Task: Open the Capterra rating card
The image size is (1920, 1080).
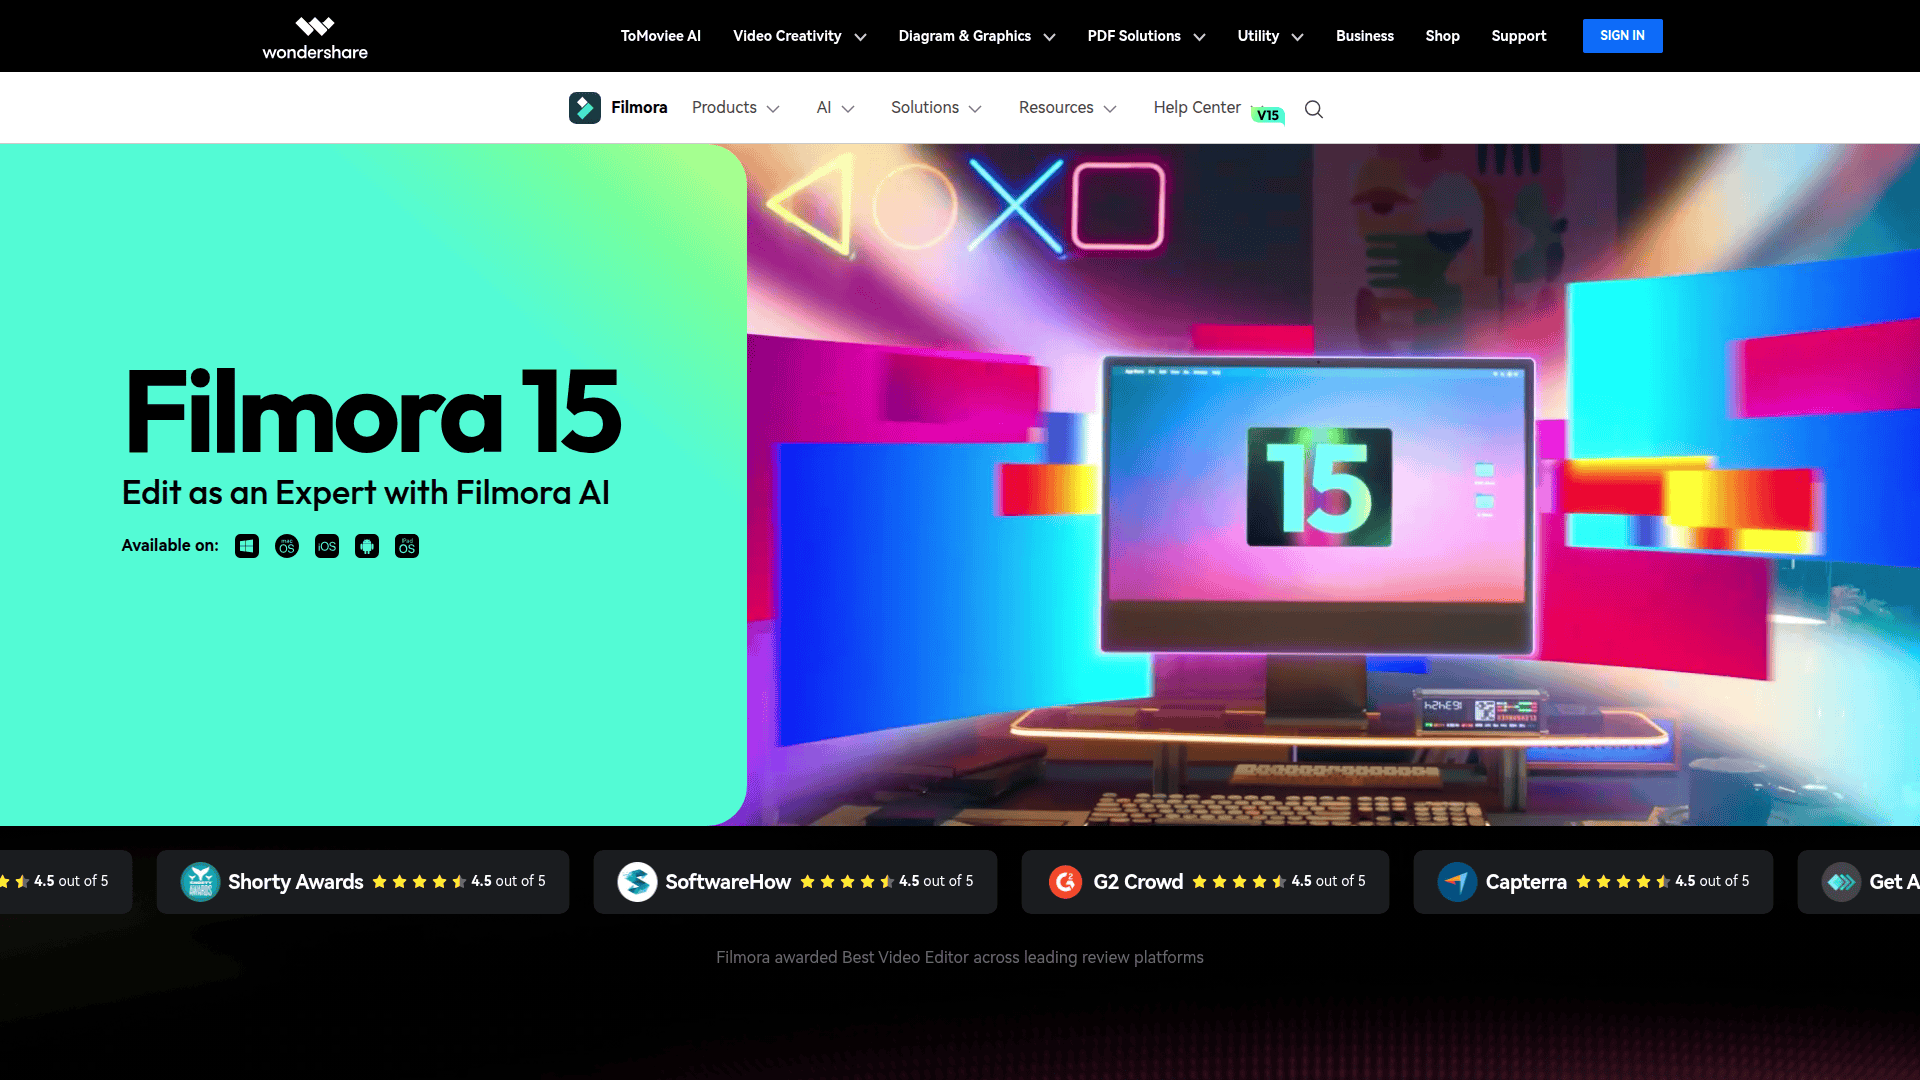Action: click(1593, 882)
